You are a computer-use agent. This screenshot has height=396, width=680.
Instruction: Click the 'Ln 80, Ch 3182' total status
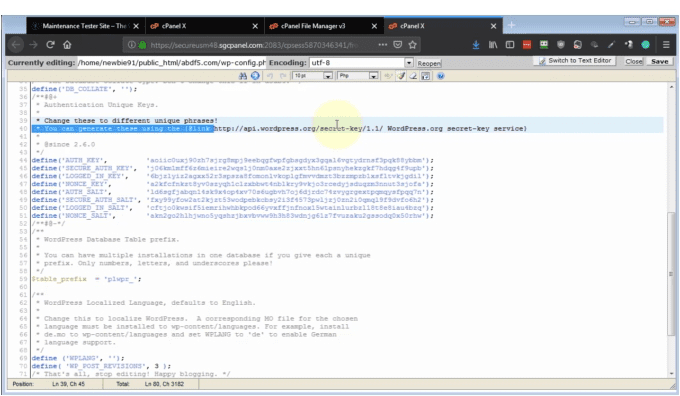pos(164,384)
